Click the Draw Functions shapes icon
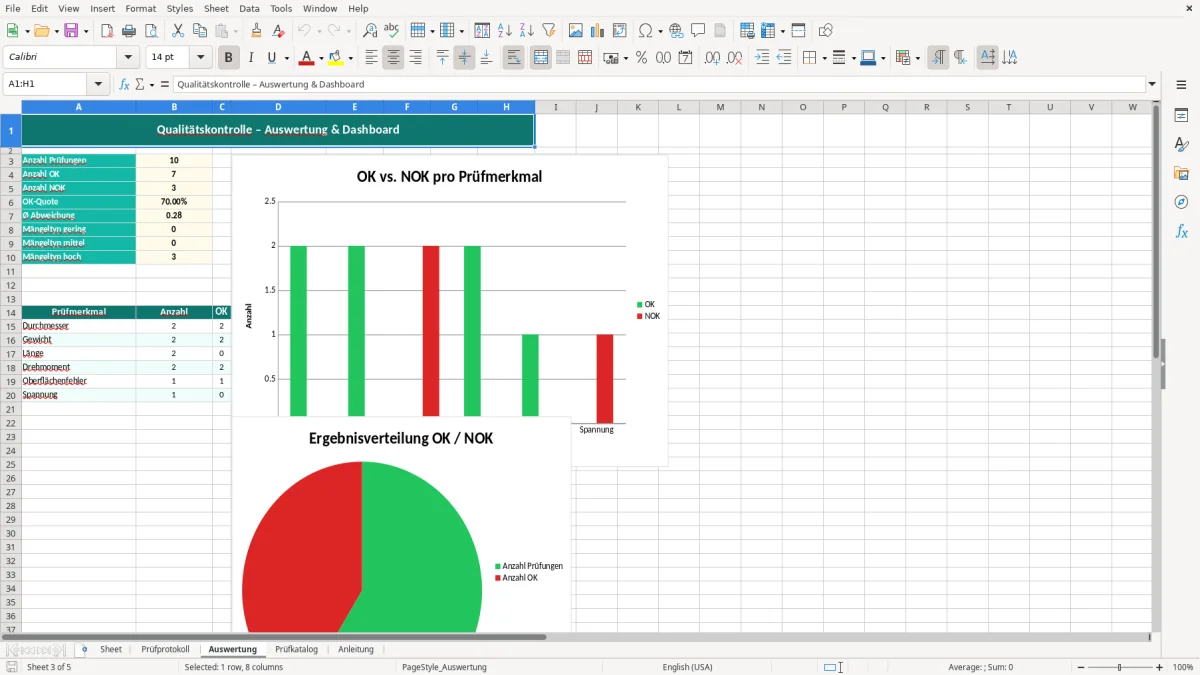 coord(826,31)
